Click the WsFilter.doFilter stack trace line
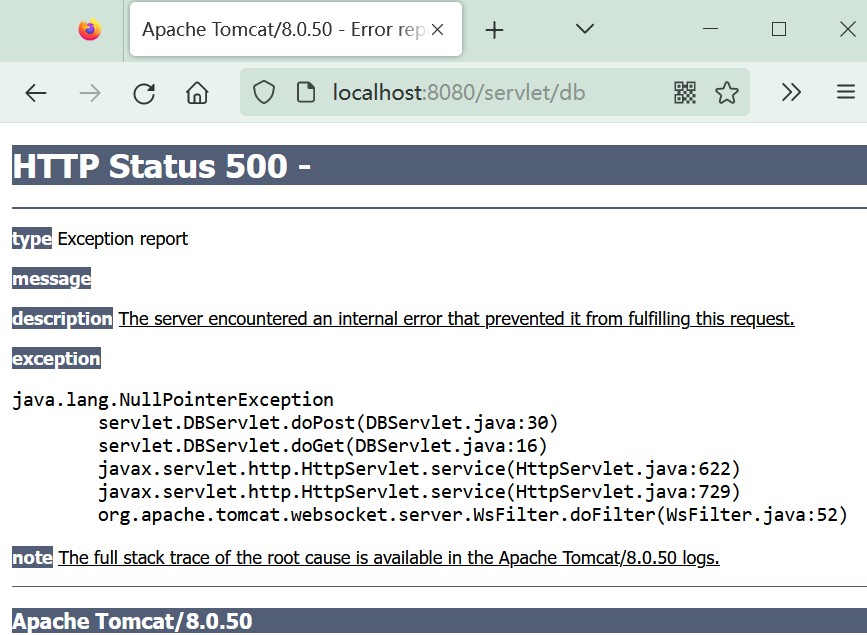The image size is (867, 635). (x=473, y=515)
